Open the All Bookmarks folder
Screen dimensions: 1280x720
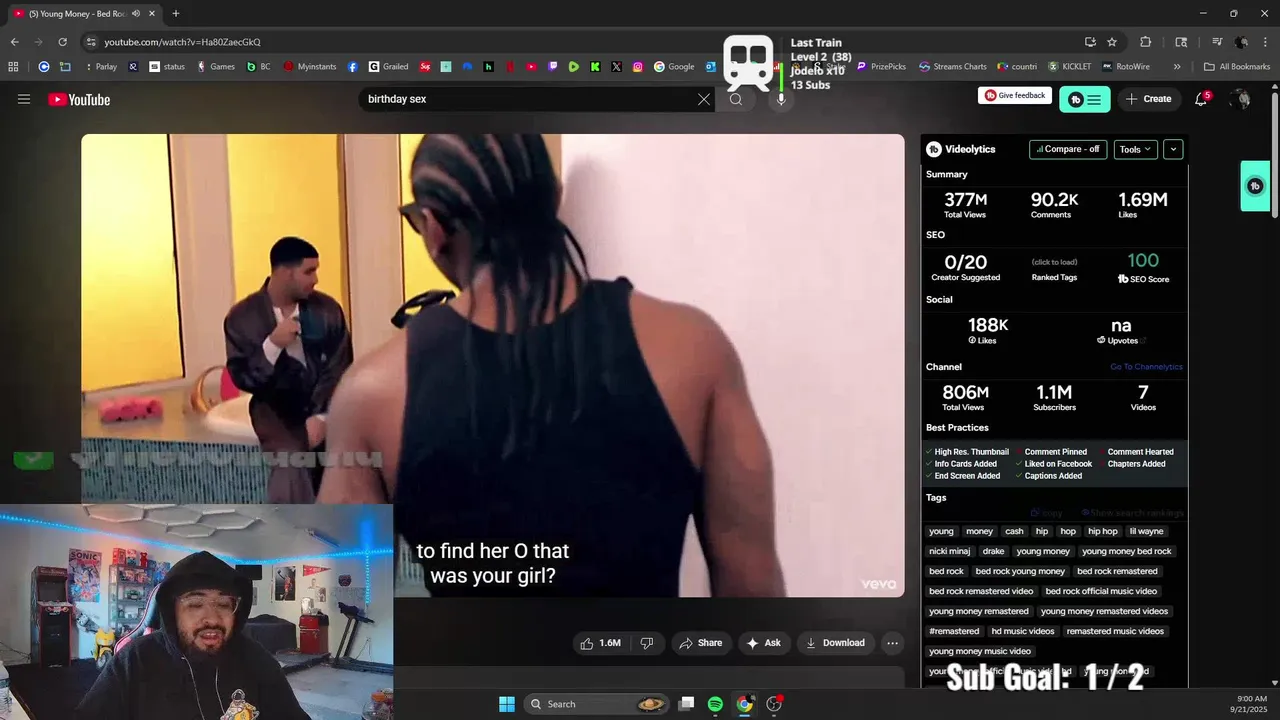pyautogui.click(x=1237, y=67)
